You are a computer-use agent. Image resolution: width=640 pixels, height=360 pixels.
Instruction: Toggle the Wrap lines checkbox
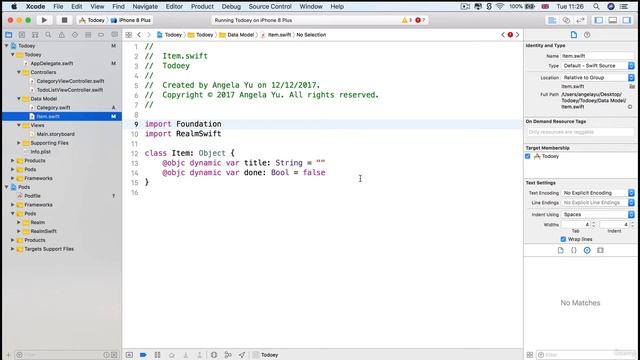563,239
